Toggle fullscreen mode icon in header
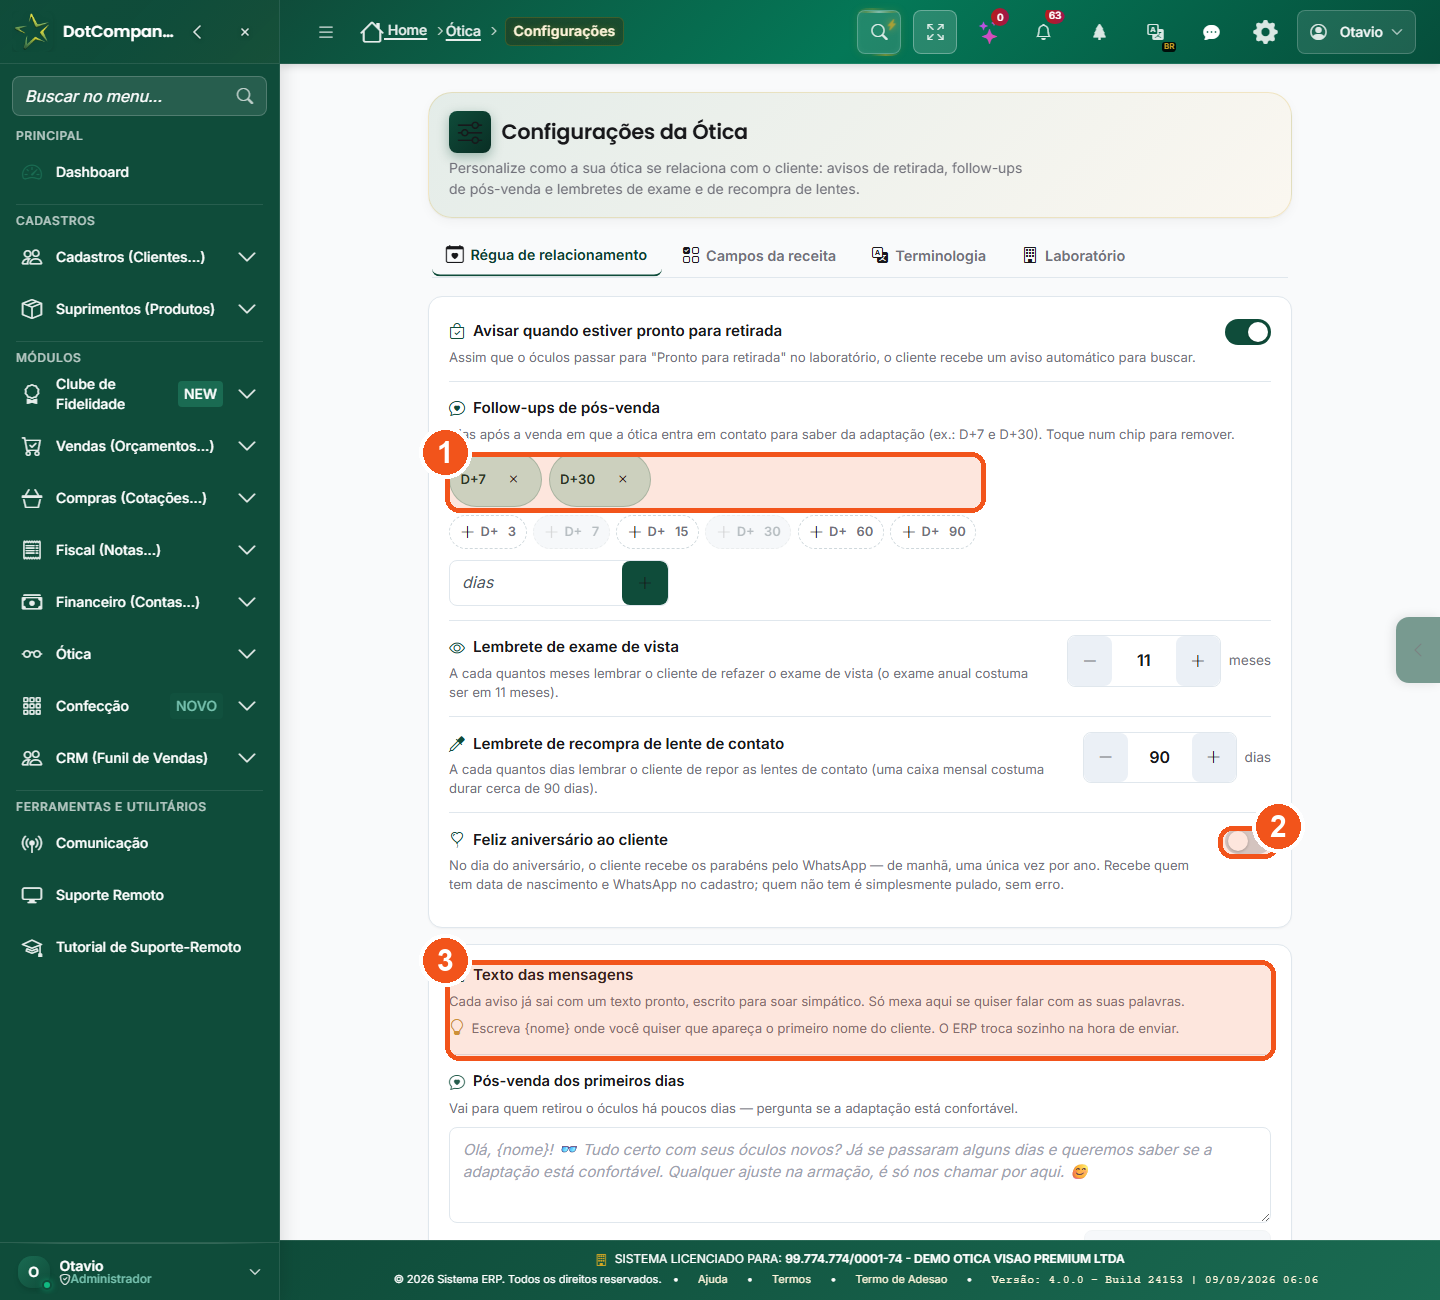1440x1300 pixels. [x=935, y=32]
